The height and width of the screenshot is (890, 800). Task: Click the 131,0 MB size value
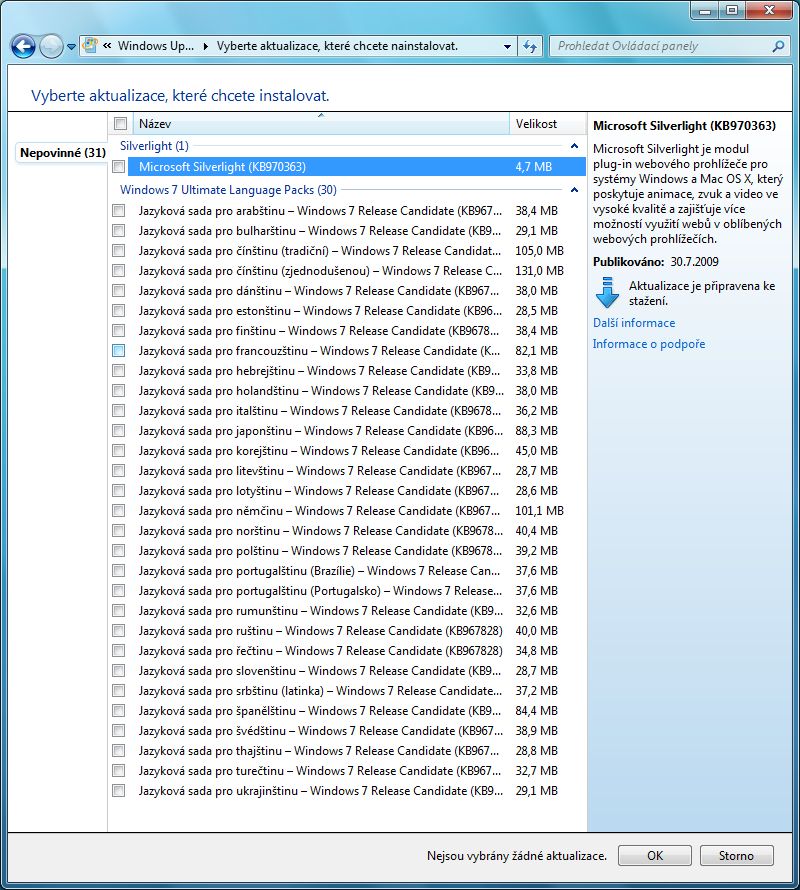pos(539,271)
